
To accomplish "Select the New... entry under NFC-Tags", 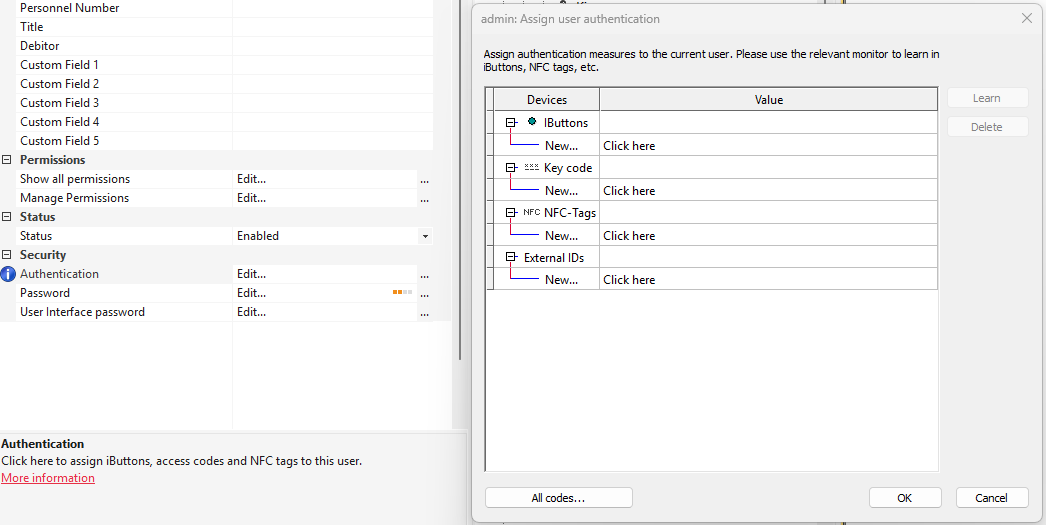I will click(561, 236).
